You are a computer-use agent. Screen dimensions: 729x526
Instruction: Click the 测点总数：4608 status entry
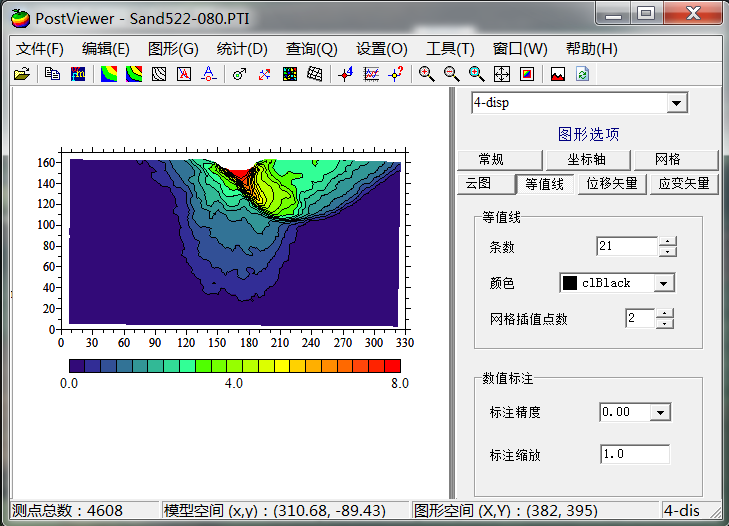(x=84, y=511)
